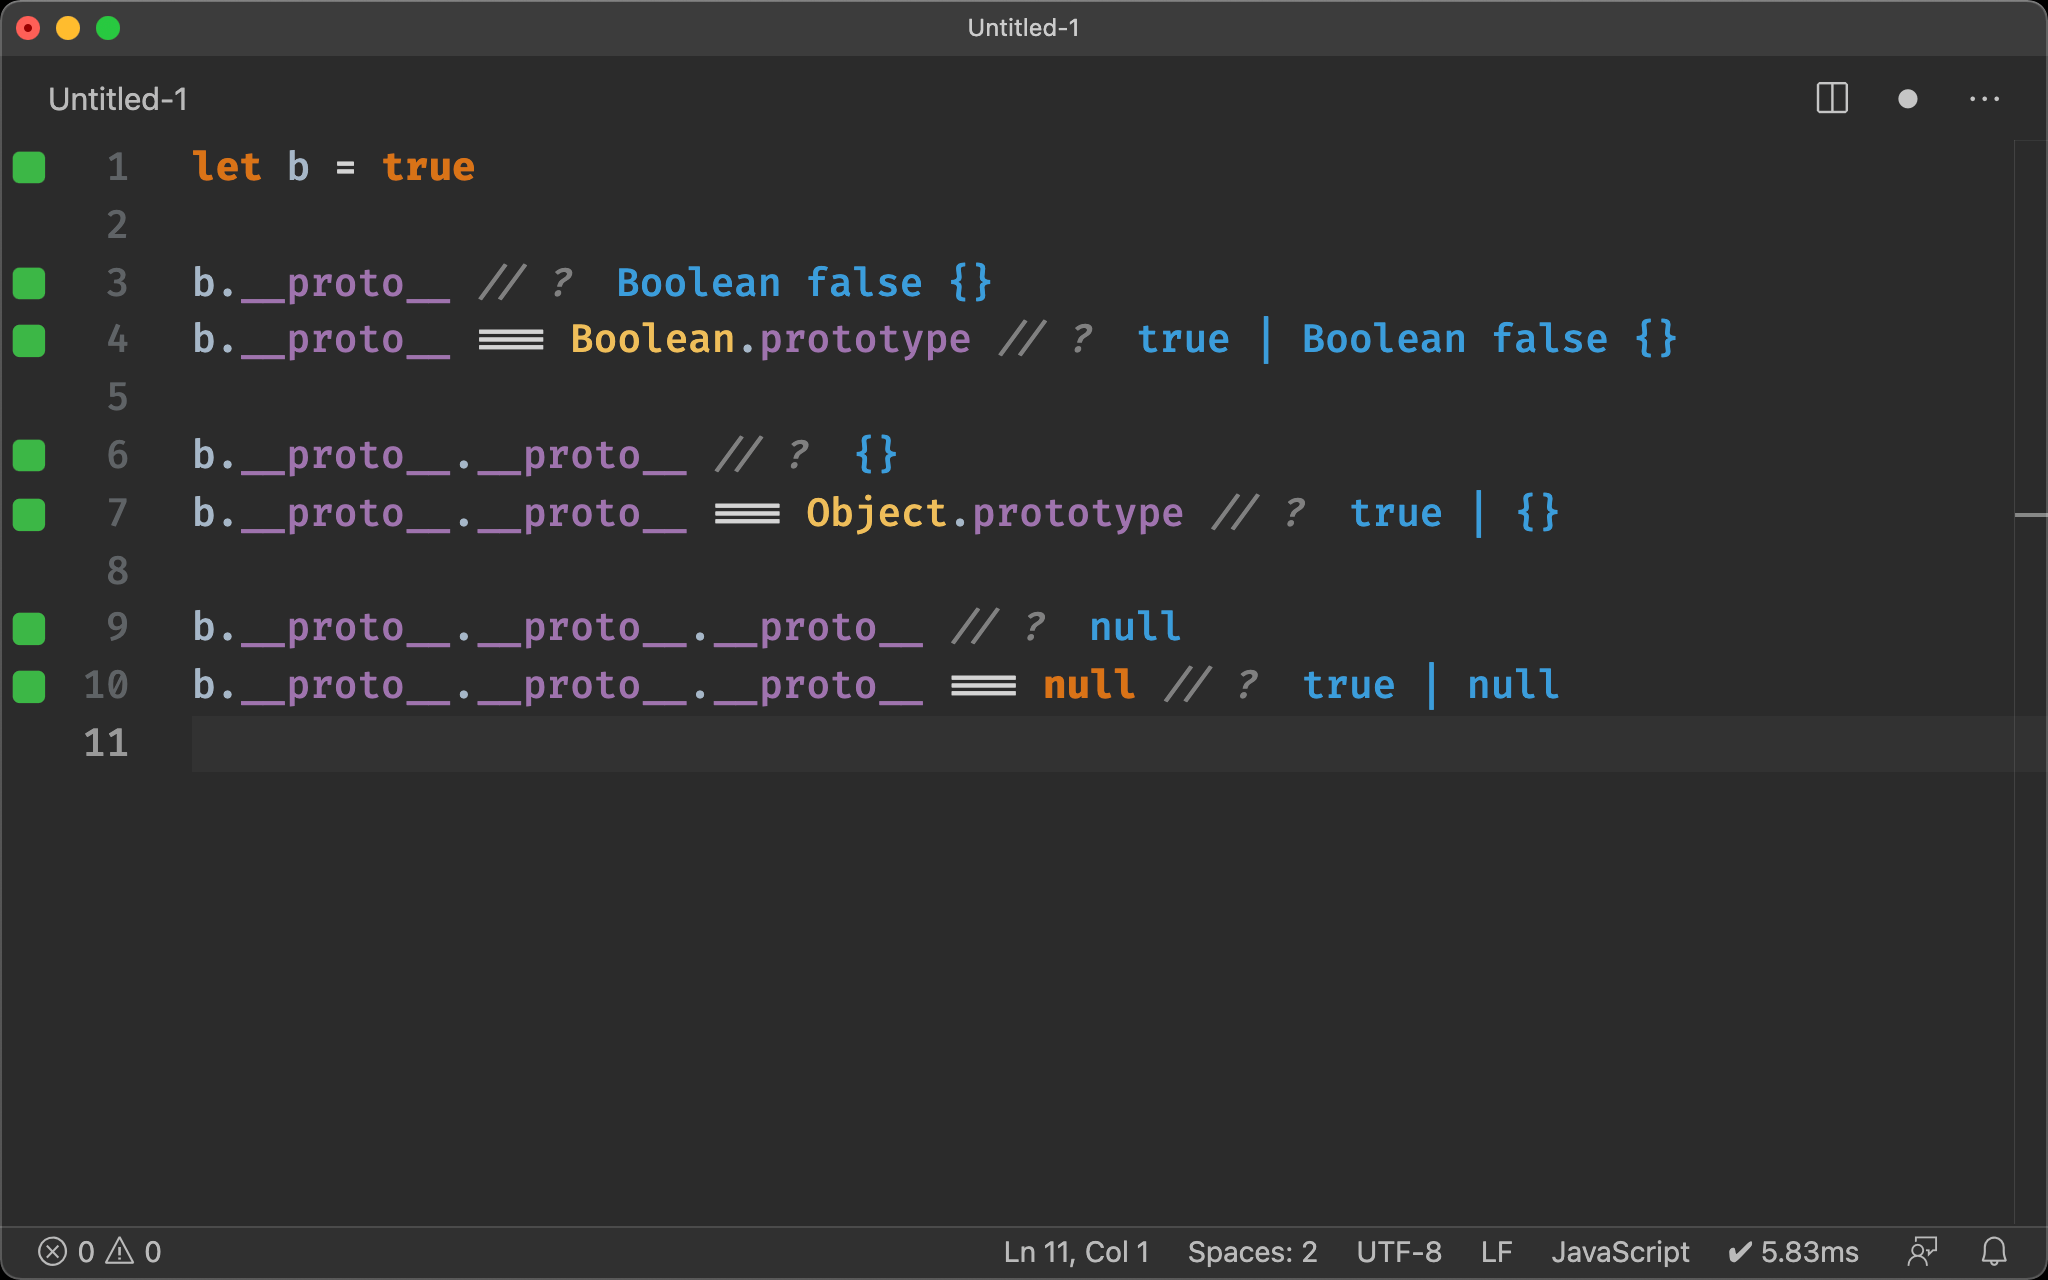Click line number 5 in the gutter
The image size is (2048, 1280).
tap(118, 397)
